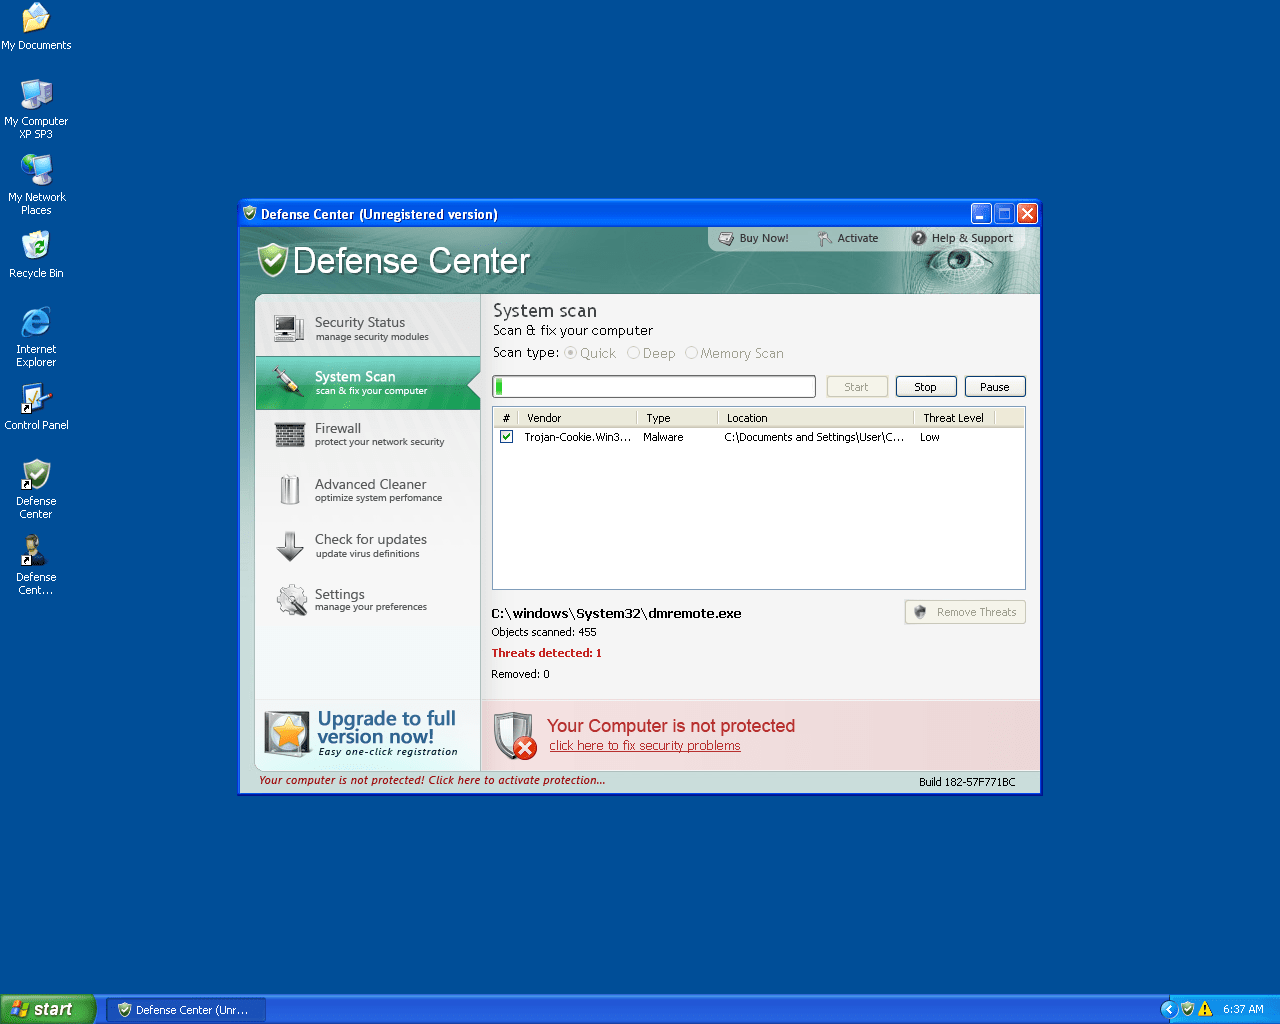
Task: Choose the Memory Scan radio option
Action: pyautogui.click(x=692, y=353)
